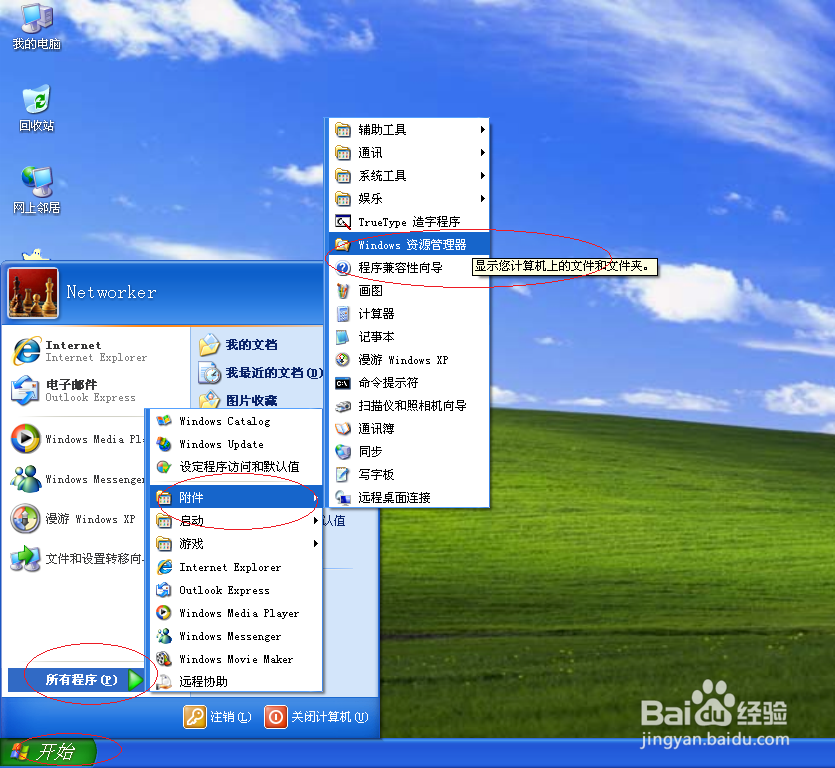Expand the 附件 submenu
This screenshot has width=835, height=768.
pos(236,497)
